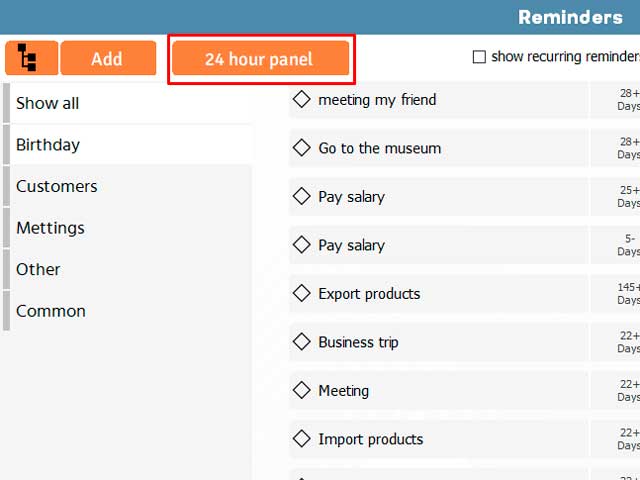
Task: Enable show recurring reminders checkbox
Action: pyautogui.click(x=479, y=57)
